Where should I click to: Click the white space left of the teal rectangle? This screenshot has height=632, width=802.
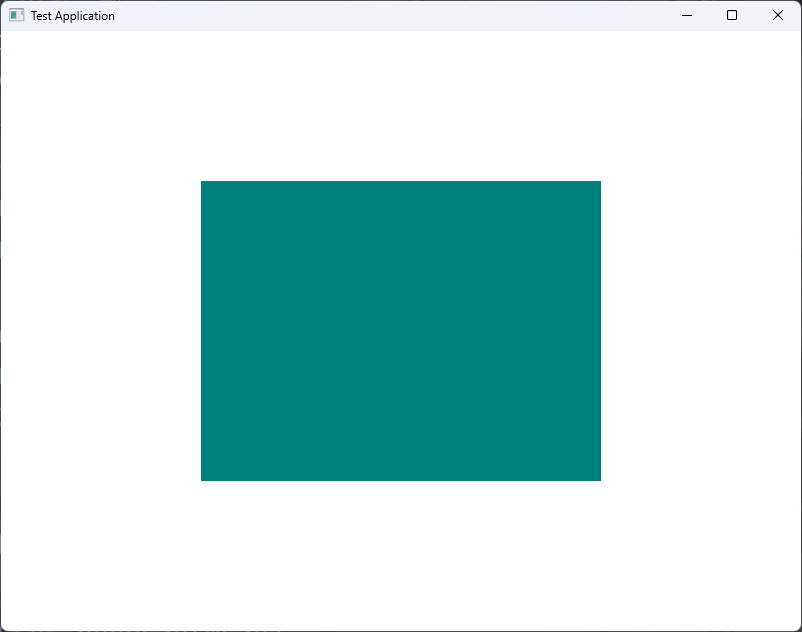(101, 331)
